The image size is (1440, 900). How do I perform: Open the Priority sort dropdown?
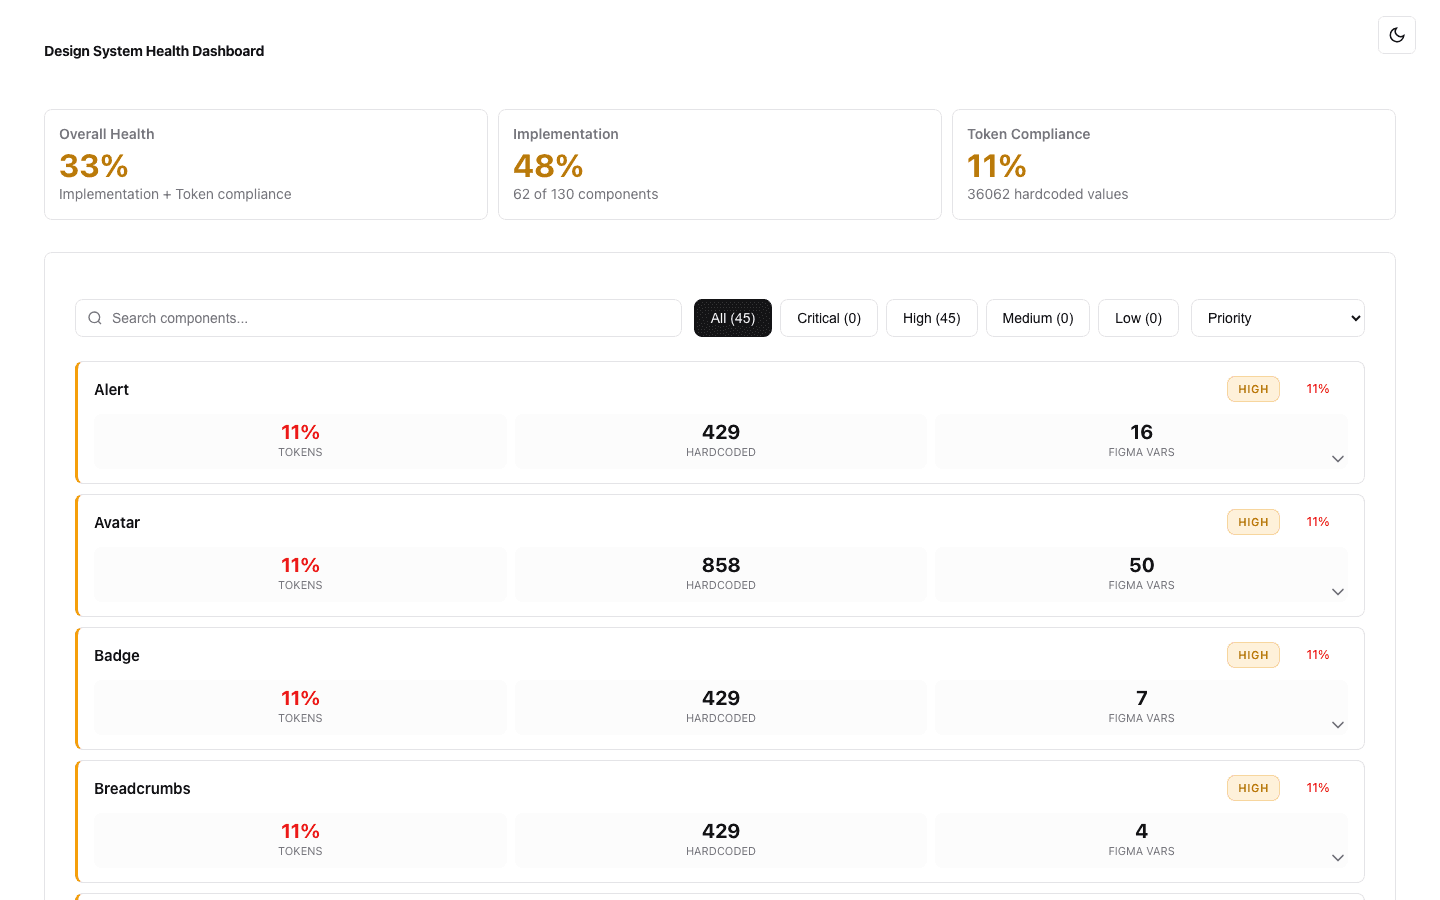pos(1278,318)
